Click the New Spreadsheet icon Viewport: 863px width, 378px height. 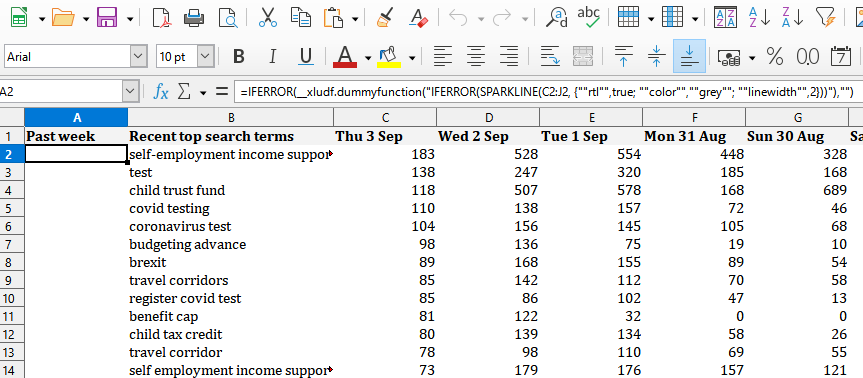point(19,18)
